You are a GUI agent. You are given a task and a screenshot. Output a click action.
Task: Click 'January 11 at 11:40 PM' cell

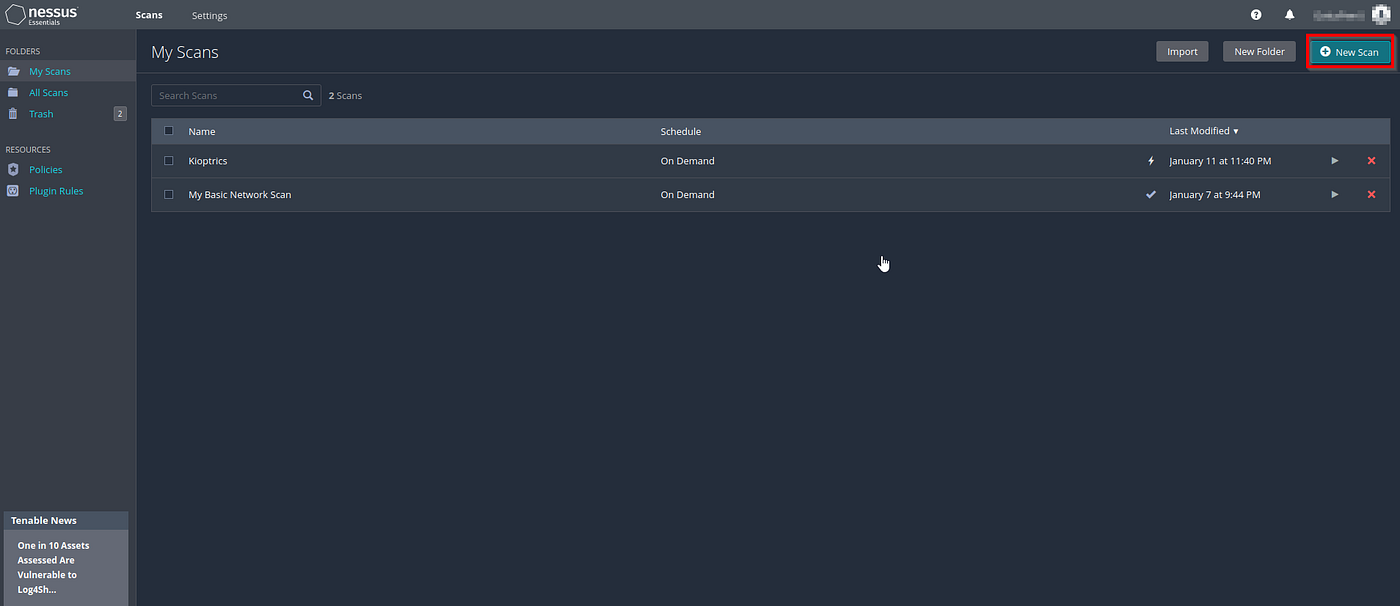coord(1220,161)
